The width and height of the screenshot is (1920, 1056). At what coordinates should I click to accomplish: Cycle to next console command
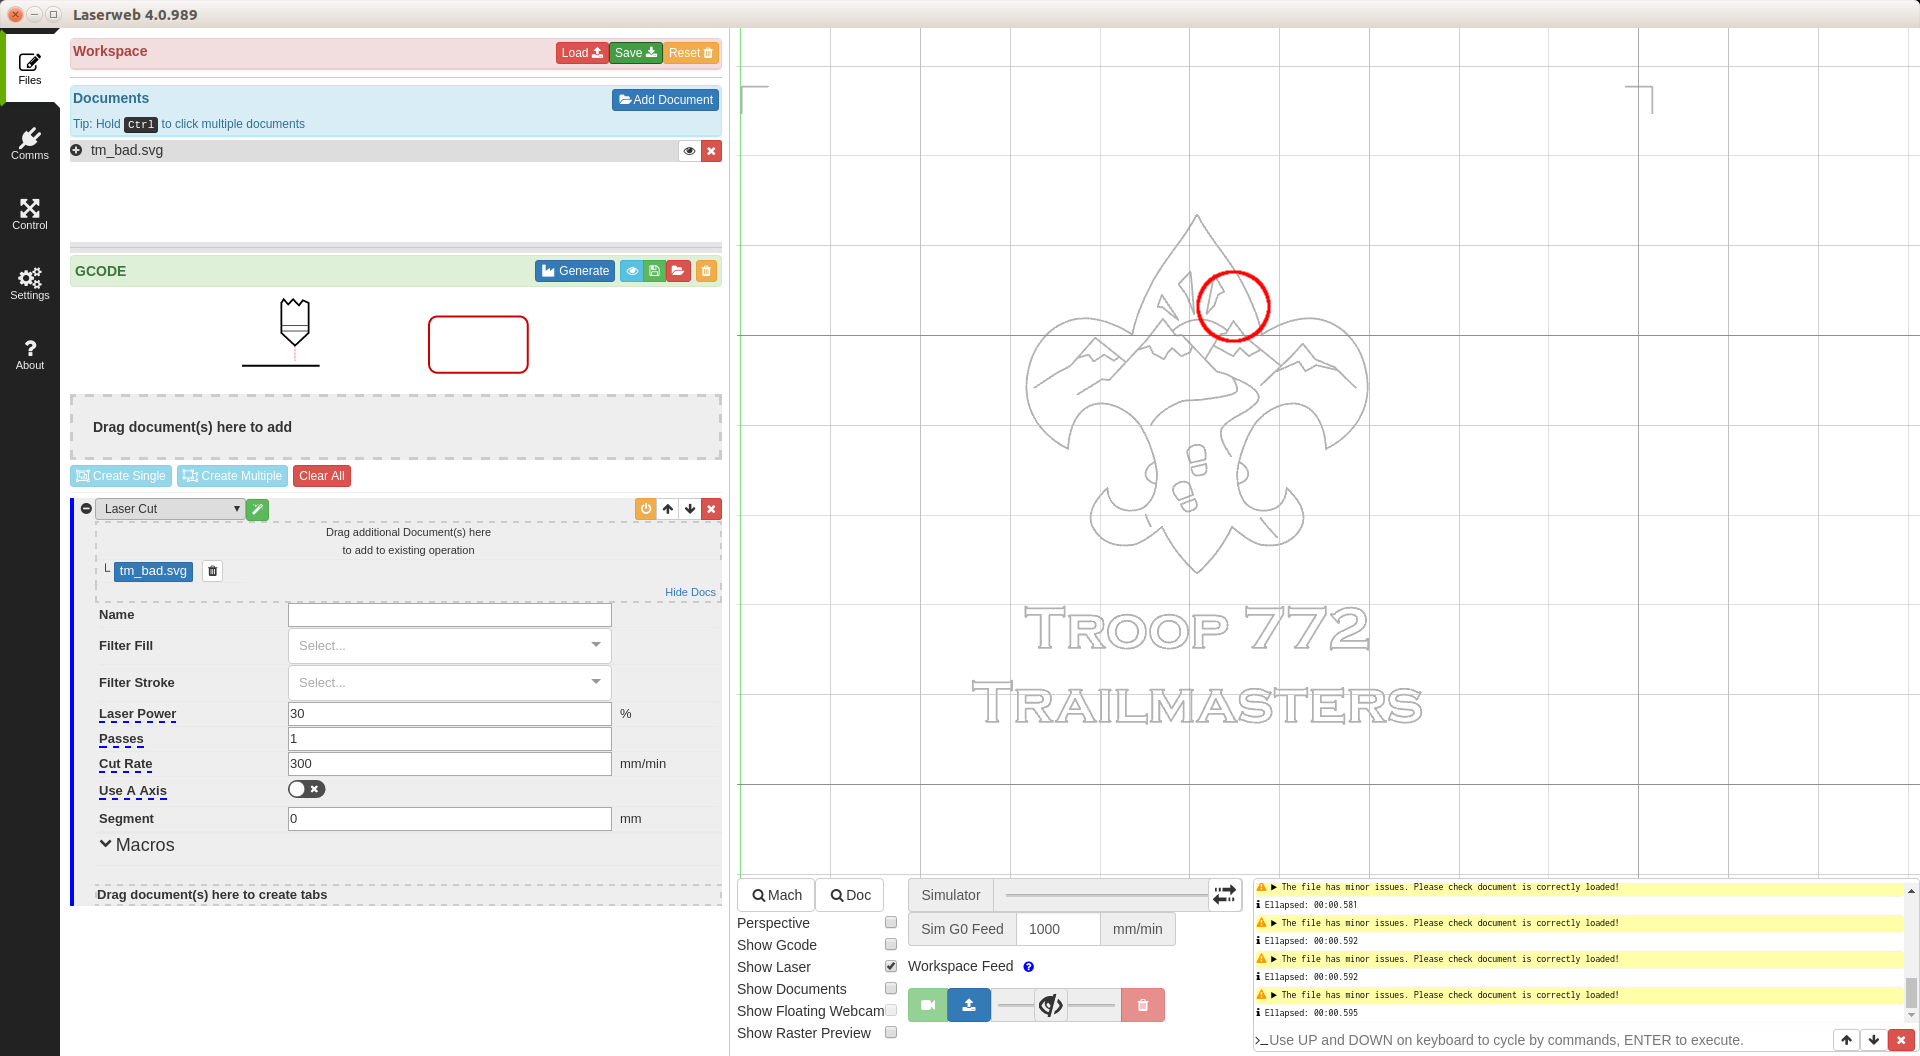click(1874, 1040)
